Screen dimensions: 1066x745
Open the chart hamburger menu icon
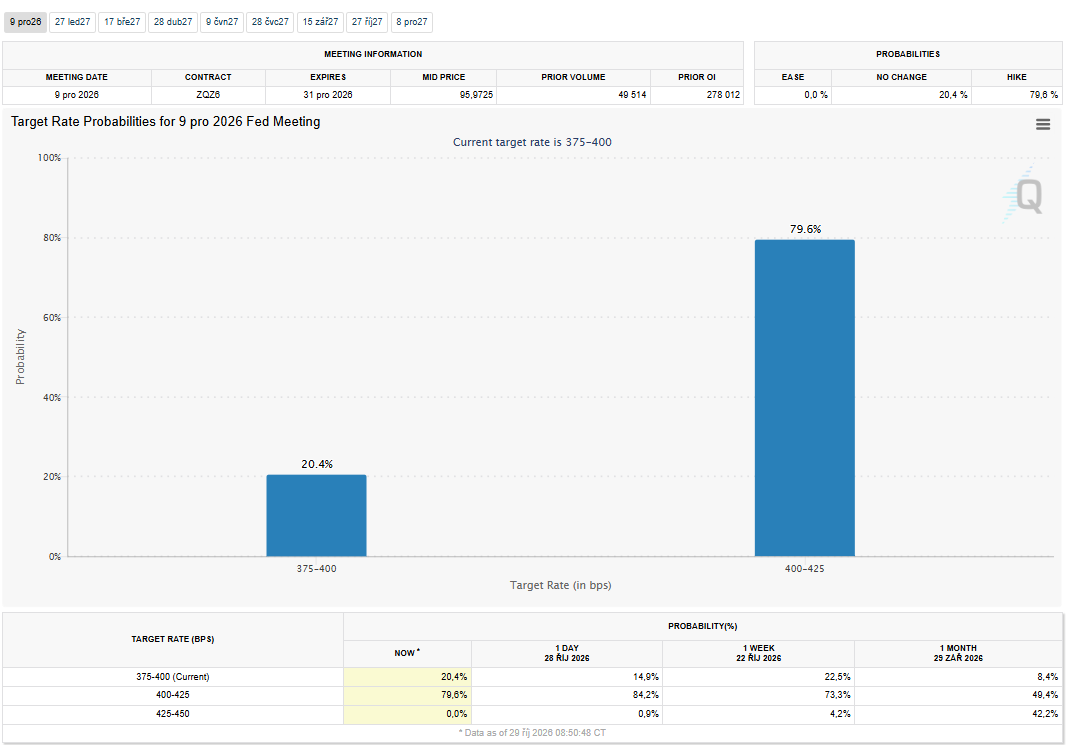(x=1043, y=124)
